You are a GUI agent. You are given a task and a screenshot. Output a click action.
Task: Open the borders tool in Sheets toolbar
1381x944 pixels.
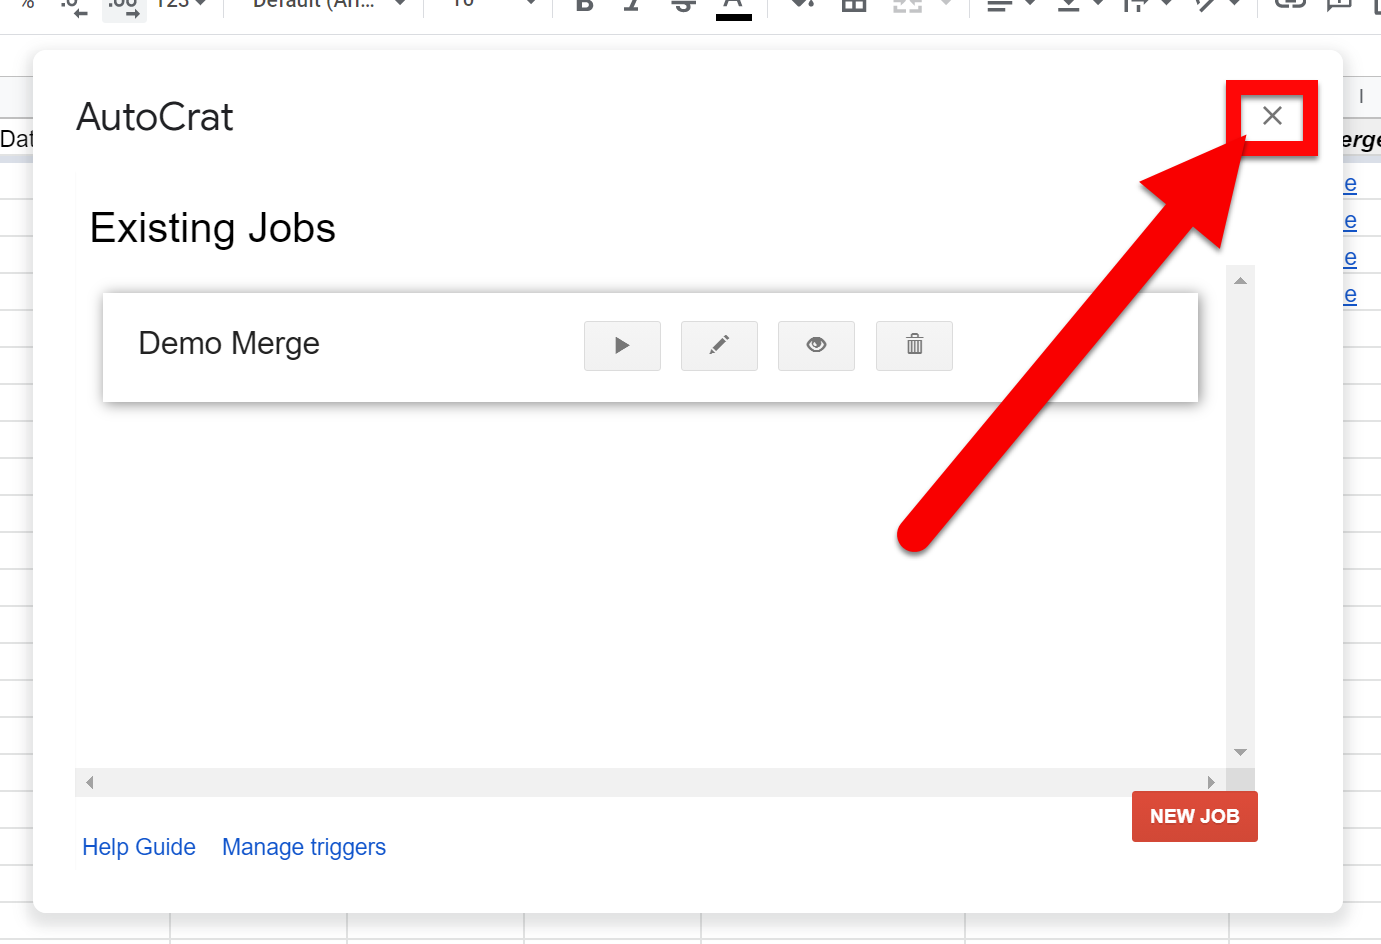854,5
